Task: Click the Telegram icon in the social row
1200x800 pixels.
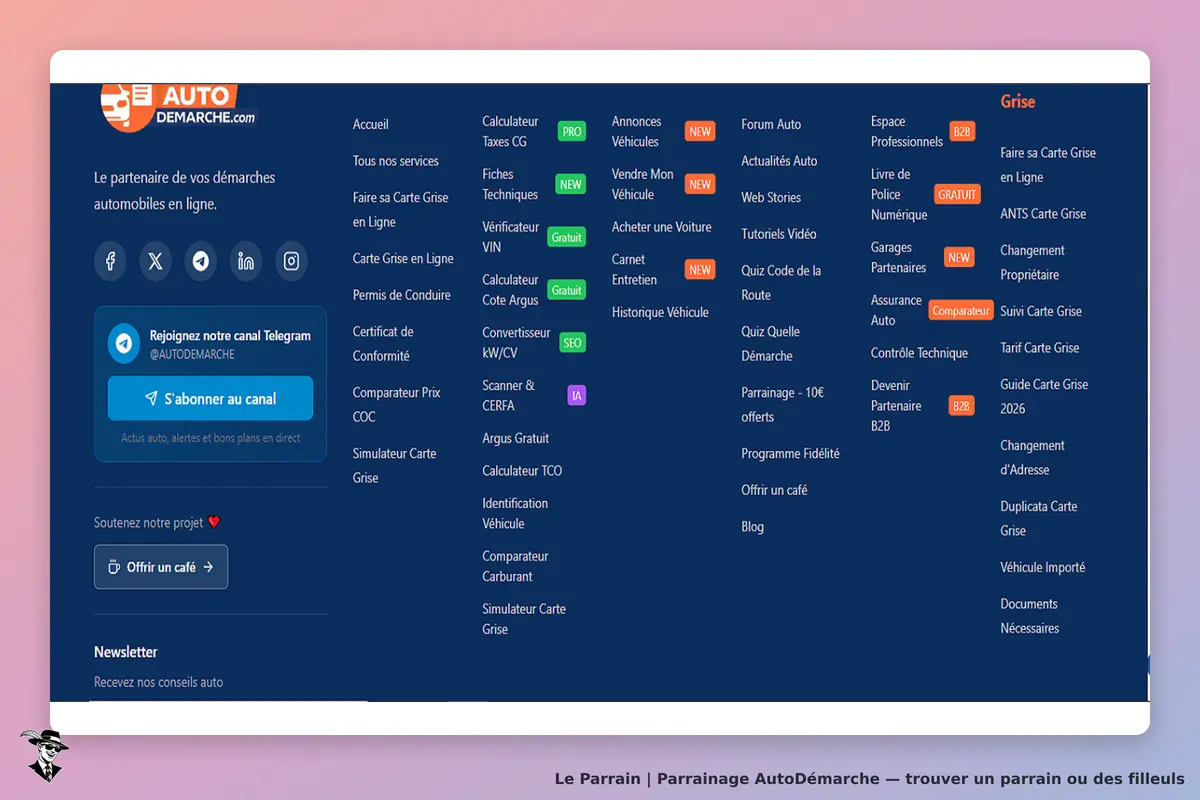Action: click(x=201, y=261)
